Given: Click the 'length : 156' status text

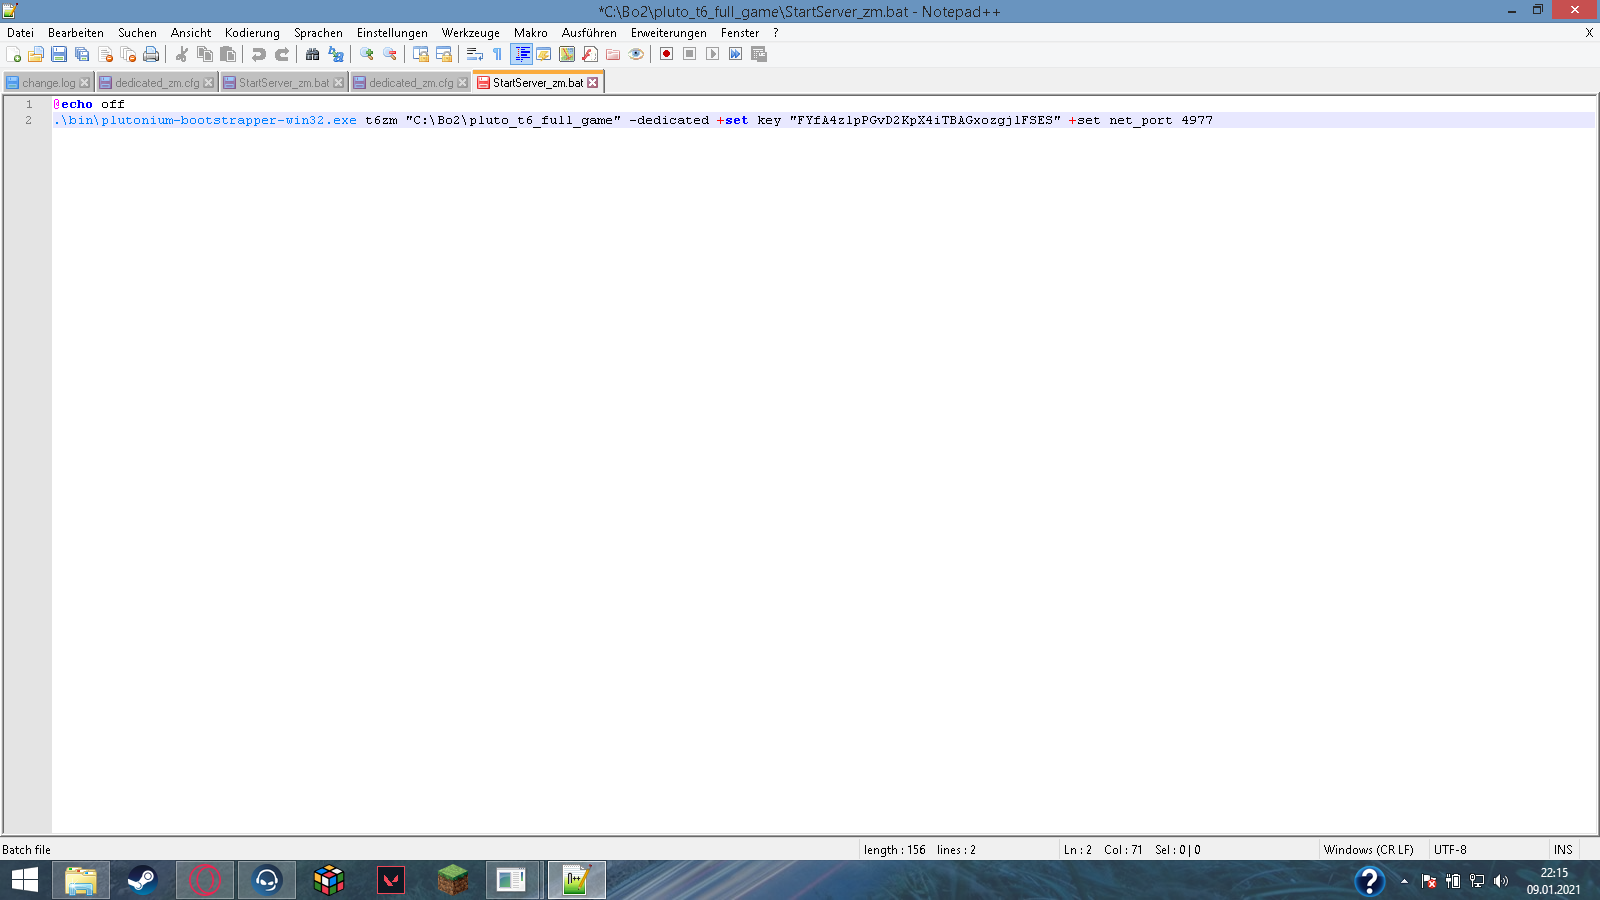Looking at the screenshot, I should [895, 850].
